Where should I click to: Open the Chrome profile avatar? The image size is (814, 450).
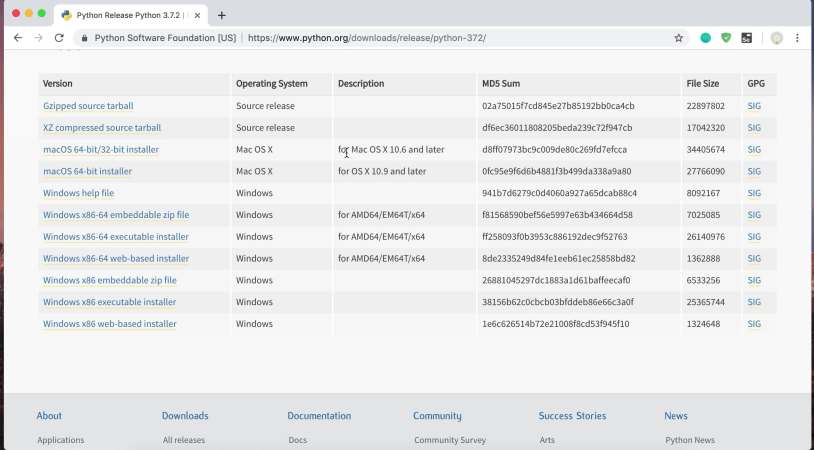(x=777, y=38)
